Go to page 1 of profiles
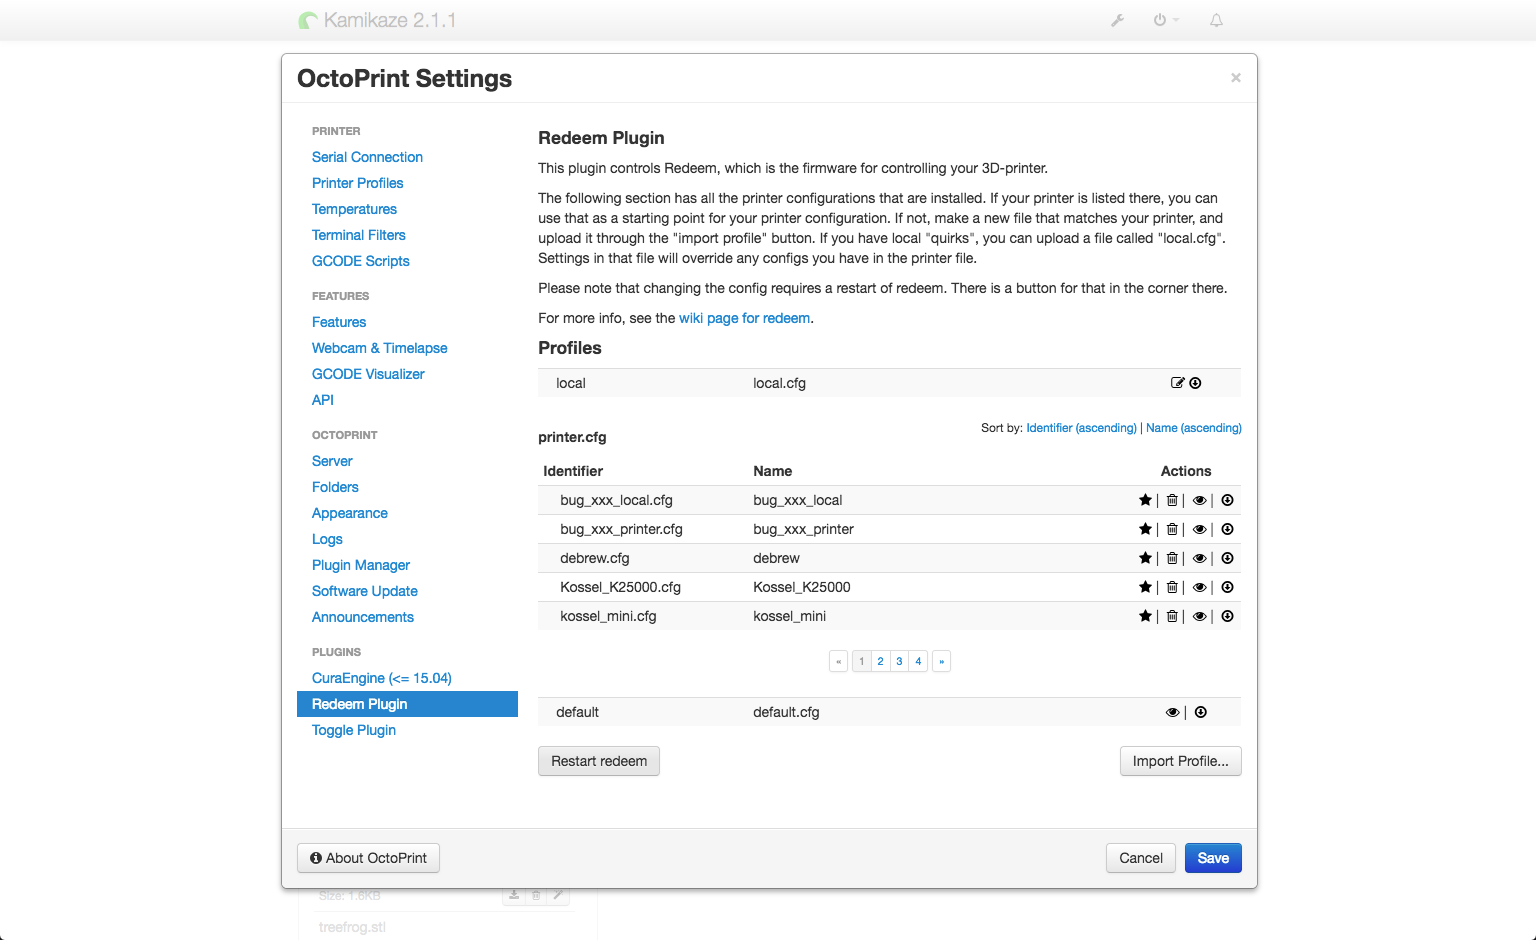Screen dimensions: 1536x940 pos(862,661)
